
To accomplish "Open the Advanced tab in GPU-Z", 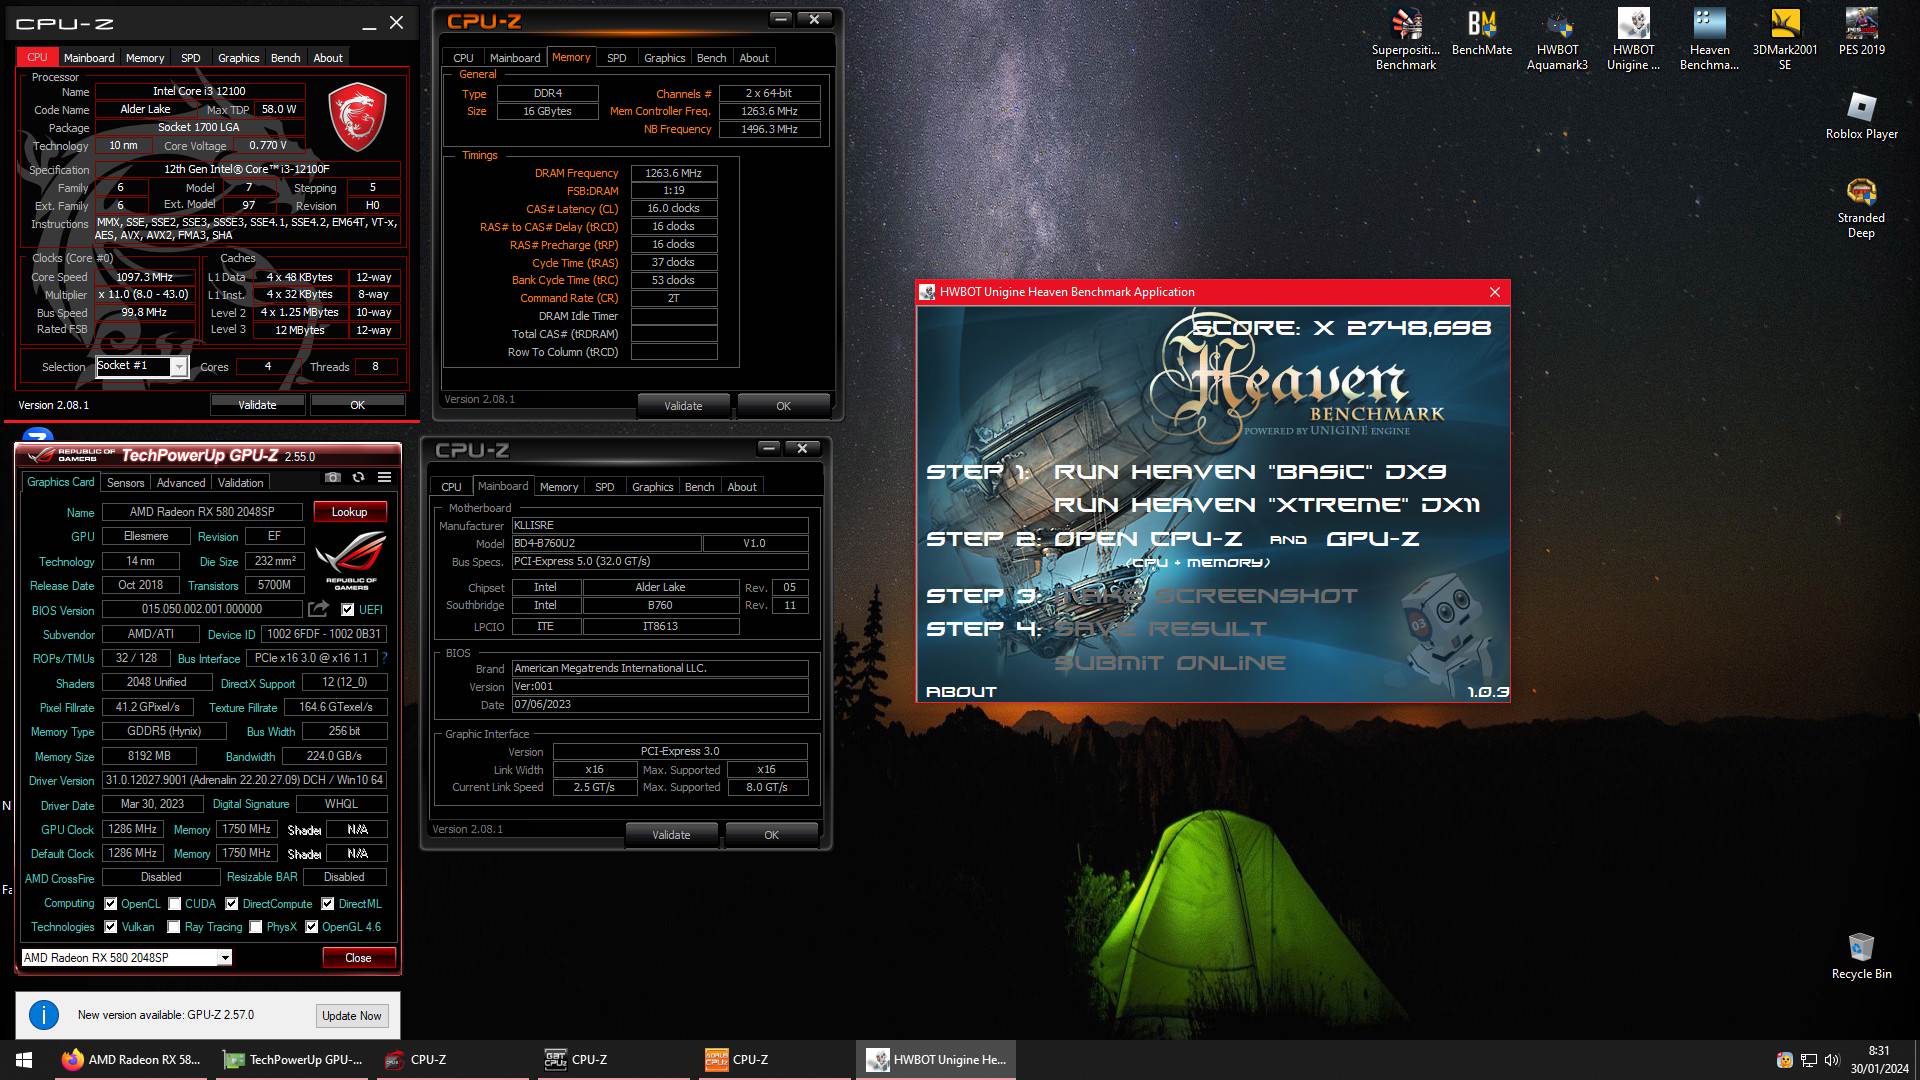I will point(181,483).
